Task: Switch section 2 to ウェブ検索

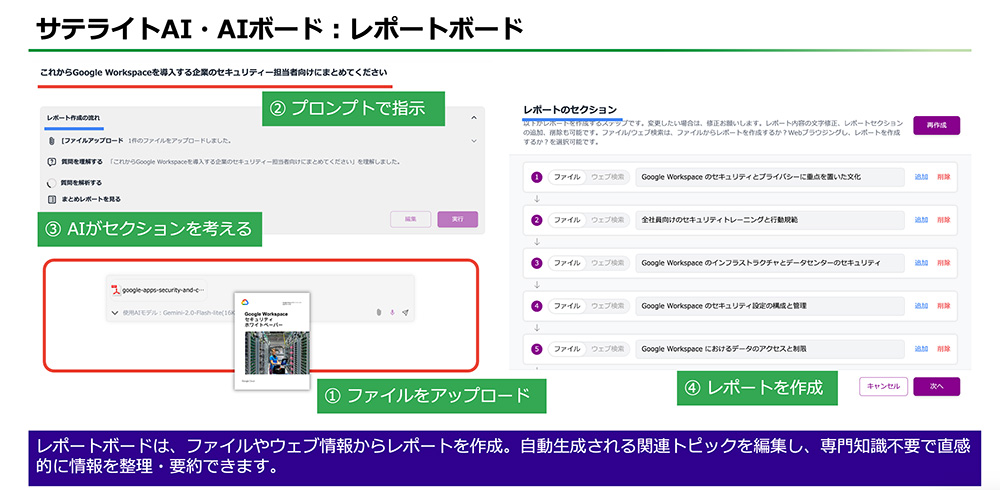Action: click(608, 220)
